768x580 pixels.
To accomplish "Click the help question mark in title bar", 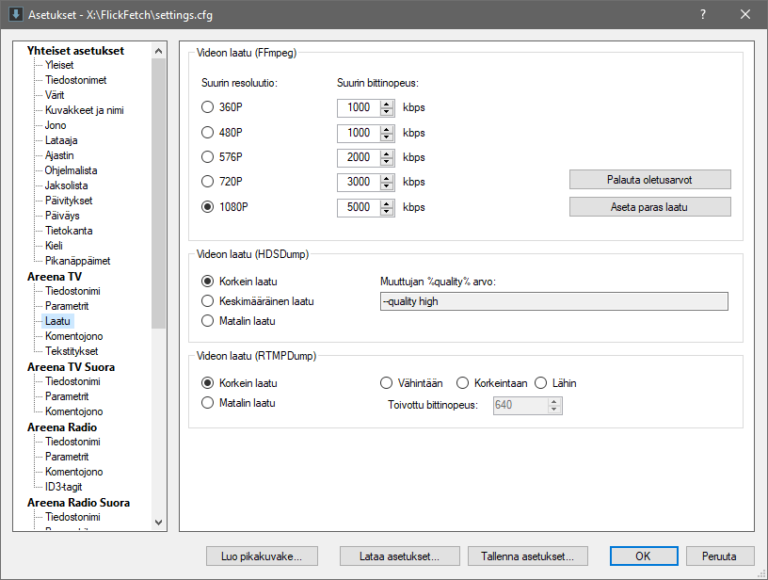I will tap(702, 15).
